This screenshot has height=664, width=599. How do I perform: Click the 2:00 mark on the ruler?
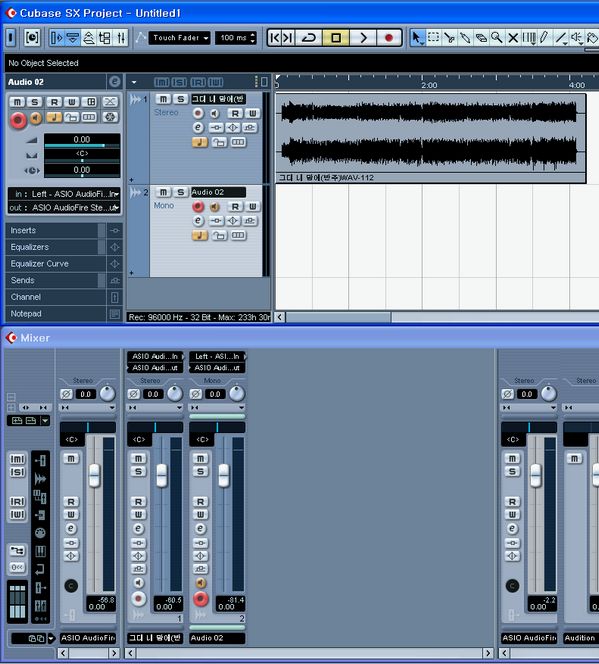point(429,85)
